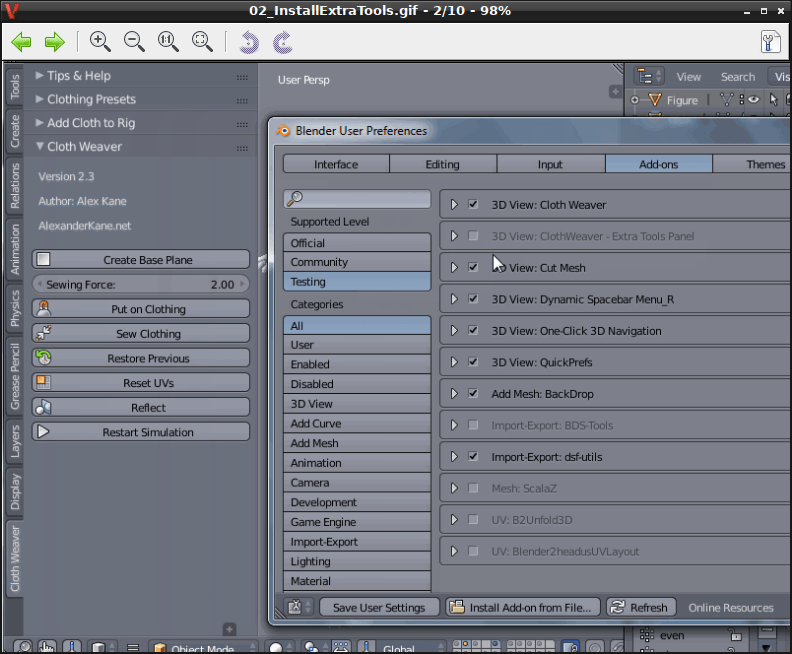Zoom in with the plus magnifier
This screenshot has height=654, width=792.
100,41
